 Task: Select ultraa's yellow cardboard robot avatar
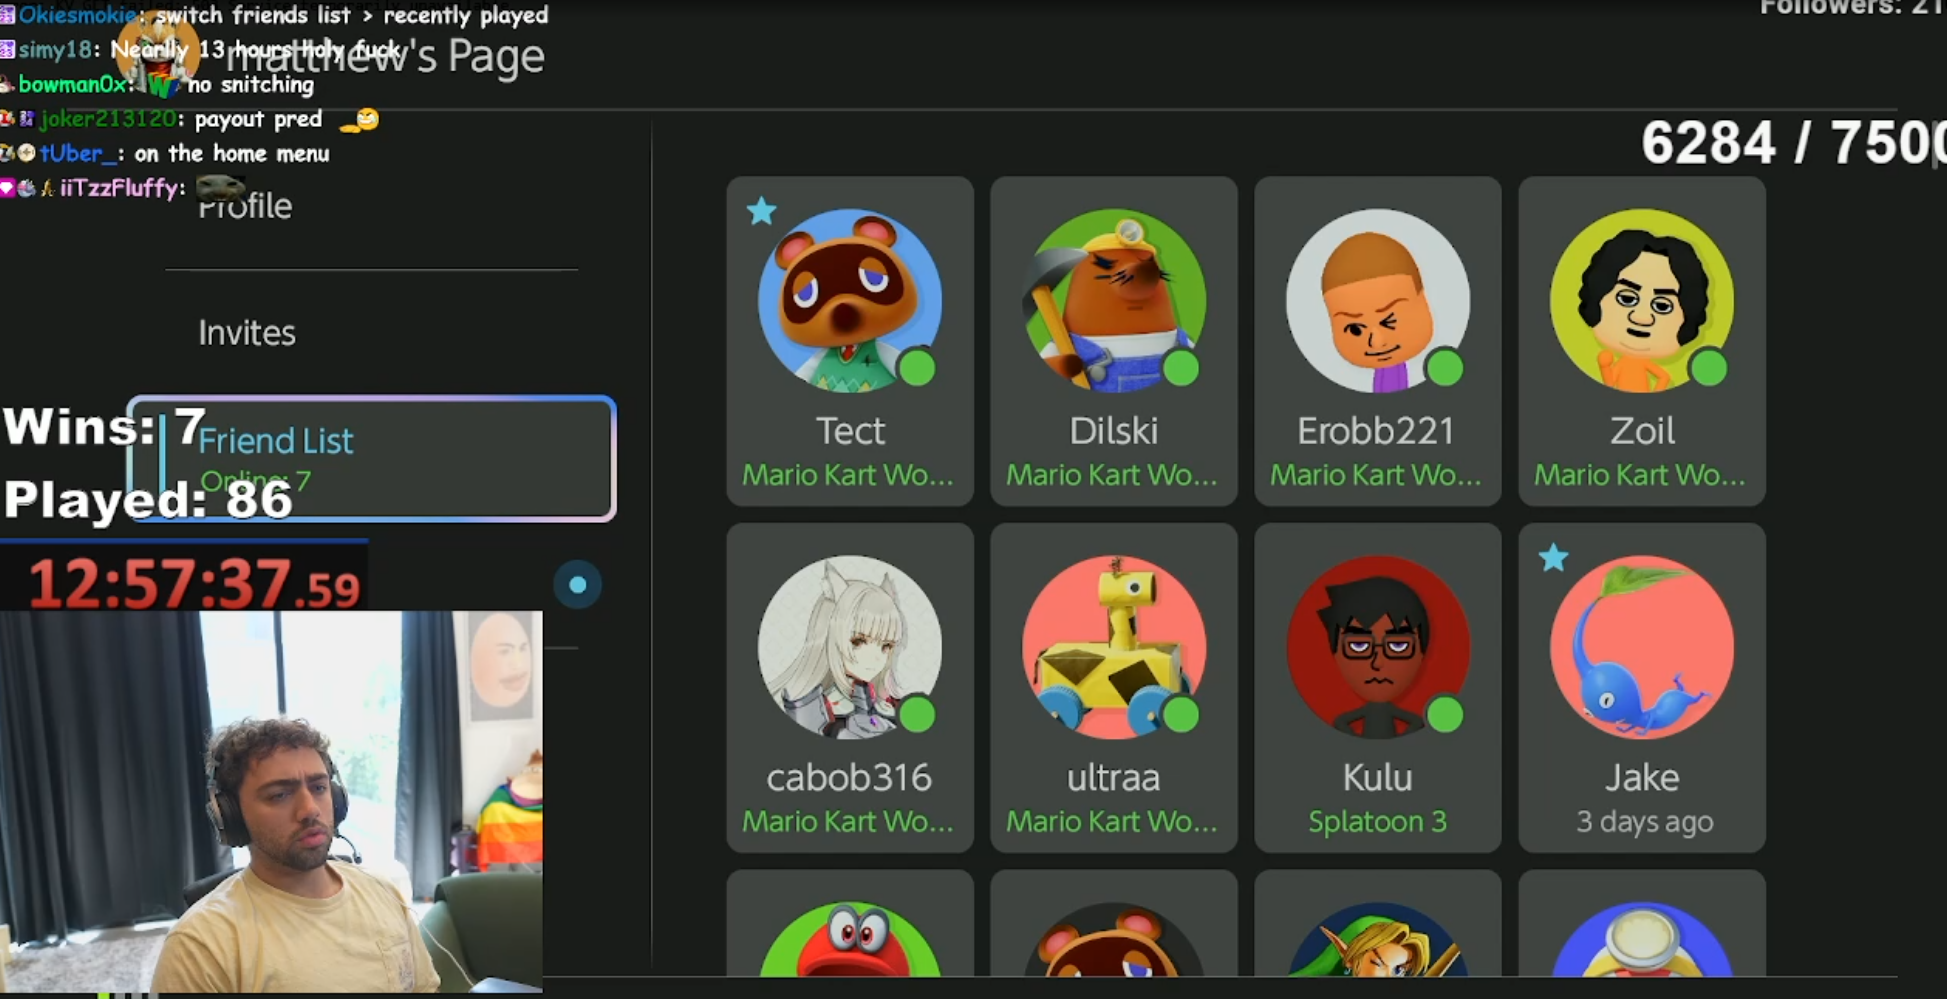click(1113, 647)
